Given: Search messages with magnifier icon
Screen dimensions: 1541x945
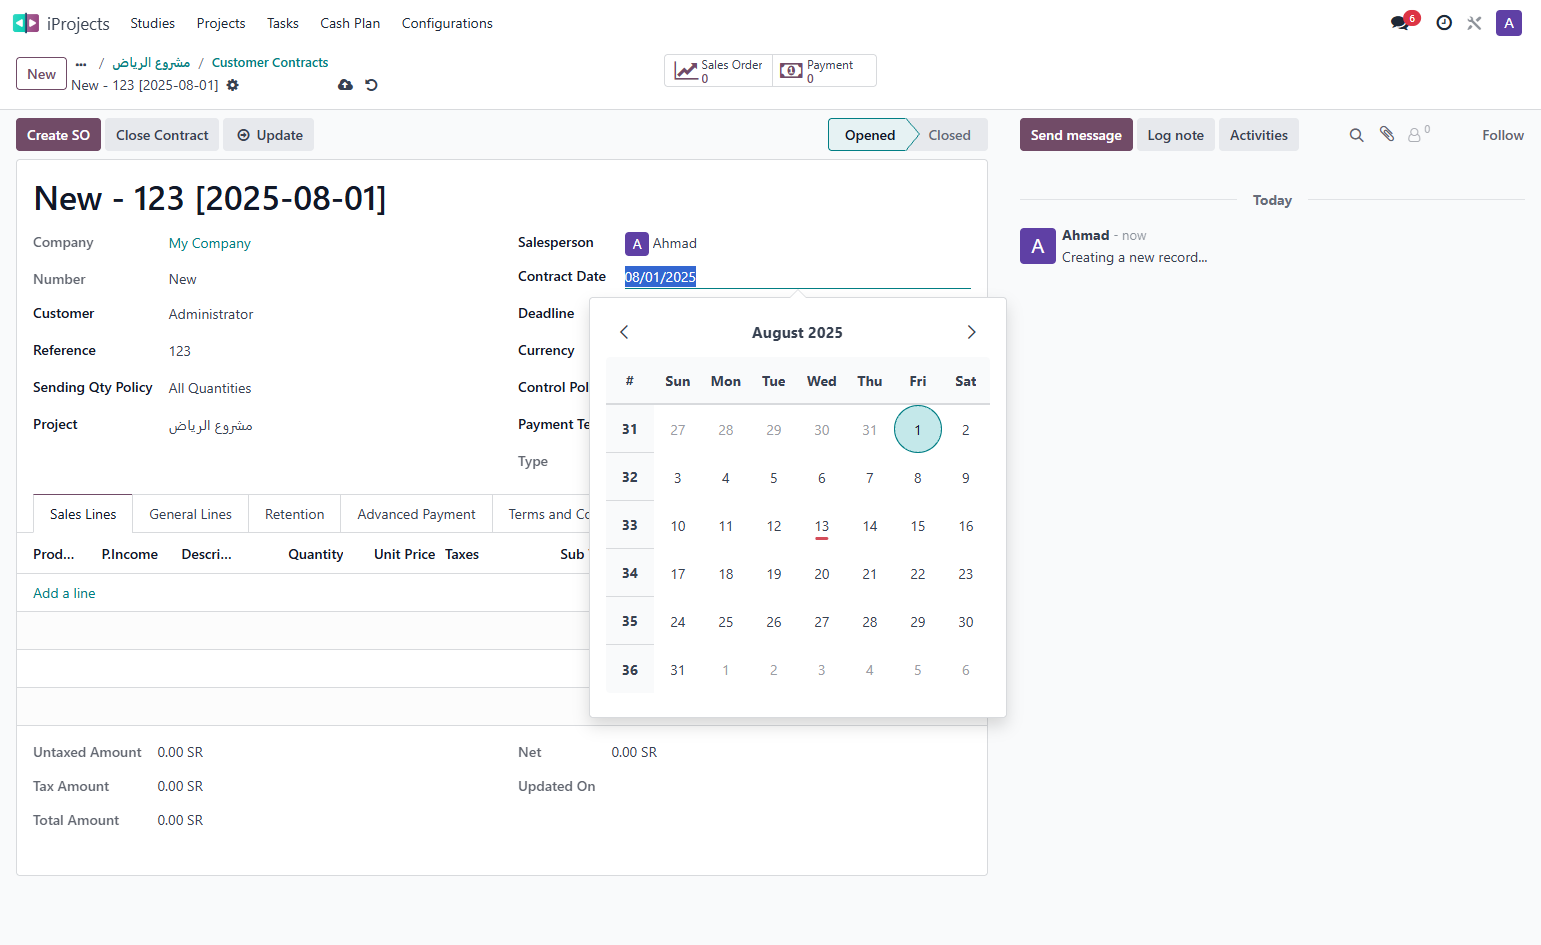Looking at the screenshot, I should (x=1356, y=135).
